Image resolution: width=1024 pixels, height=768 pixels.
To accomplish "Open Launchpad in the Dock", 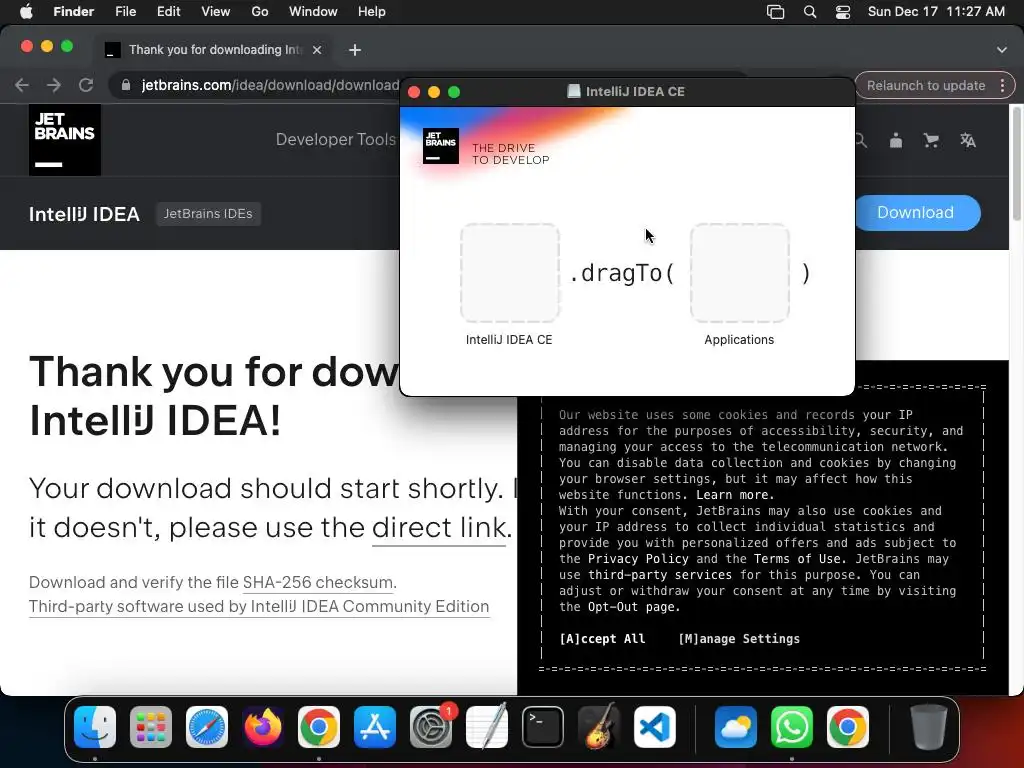I will coord(151,727).
